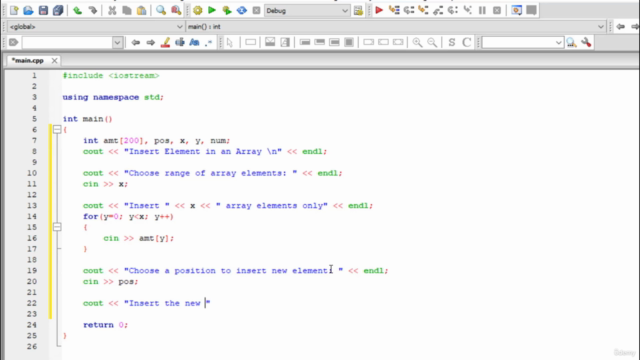This screenshot has width=640, height=360.
Task: Jump forward with the right arrow beside the highlight pen
Action: click(150, 42)
